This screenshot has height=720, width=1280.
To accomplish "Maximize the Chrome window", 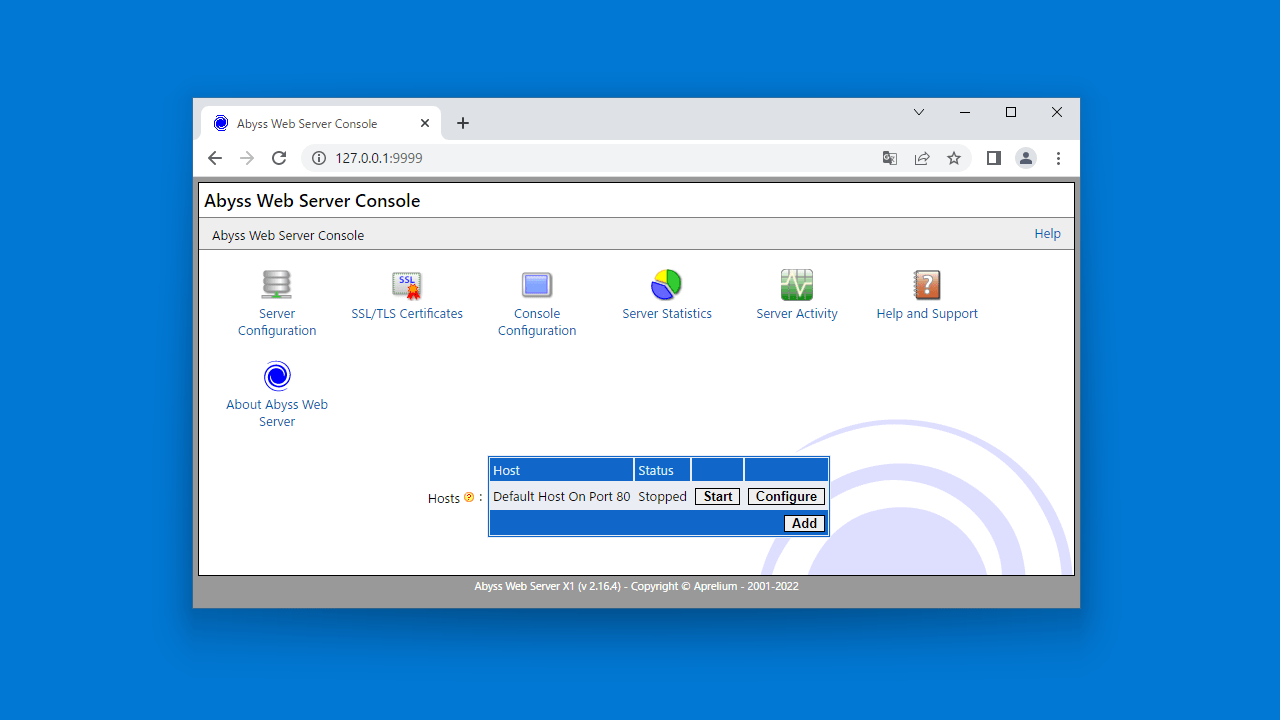I will coord(1011,112).
